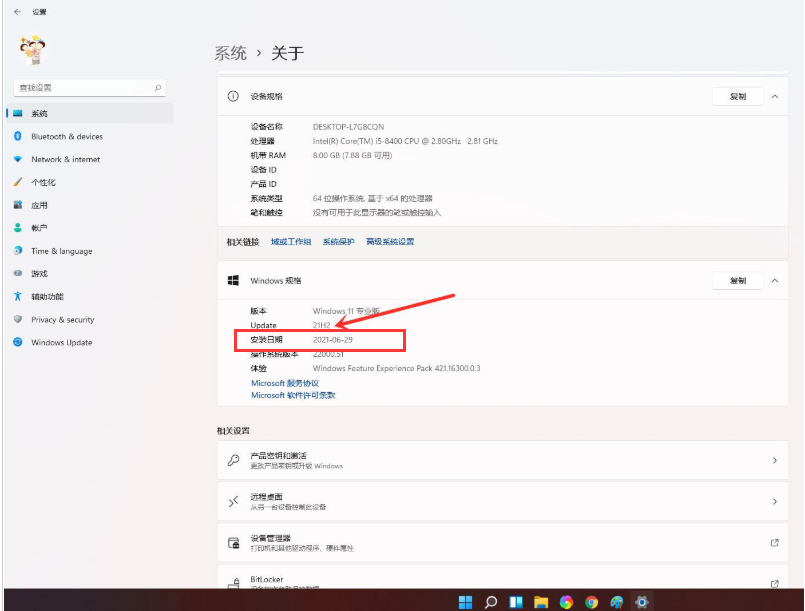Copy the 设备规格 section
805x611 pixels.
pyautogui.click(x=737, y=97)
